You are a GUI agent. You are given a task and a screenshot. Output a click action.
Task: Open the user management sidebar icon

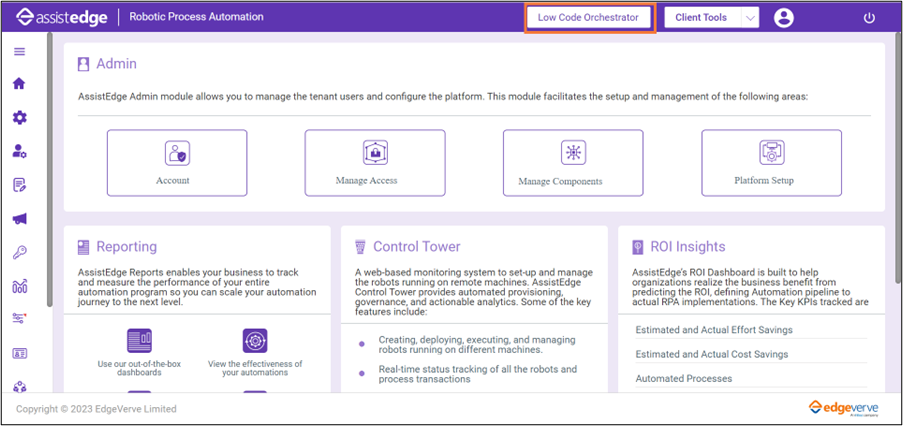click(19, 151)
